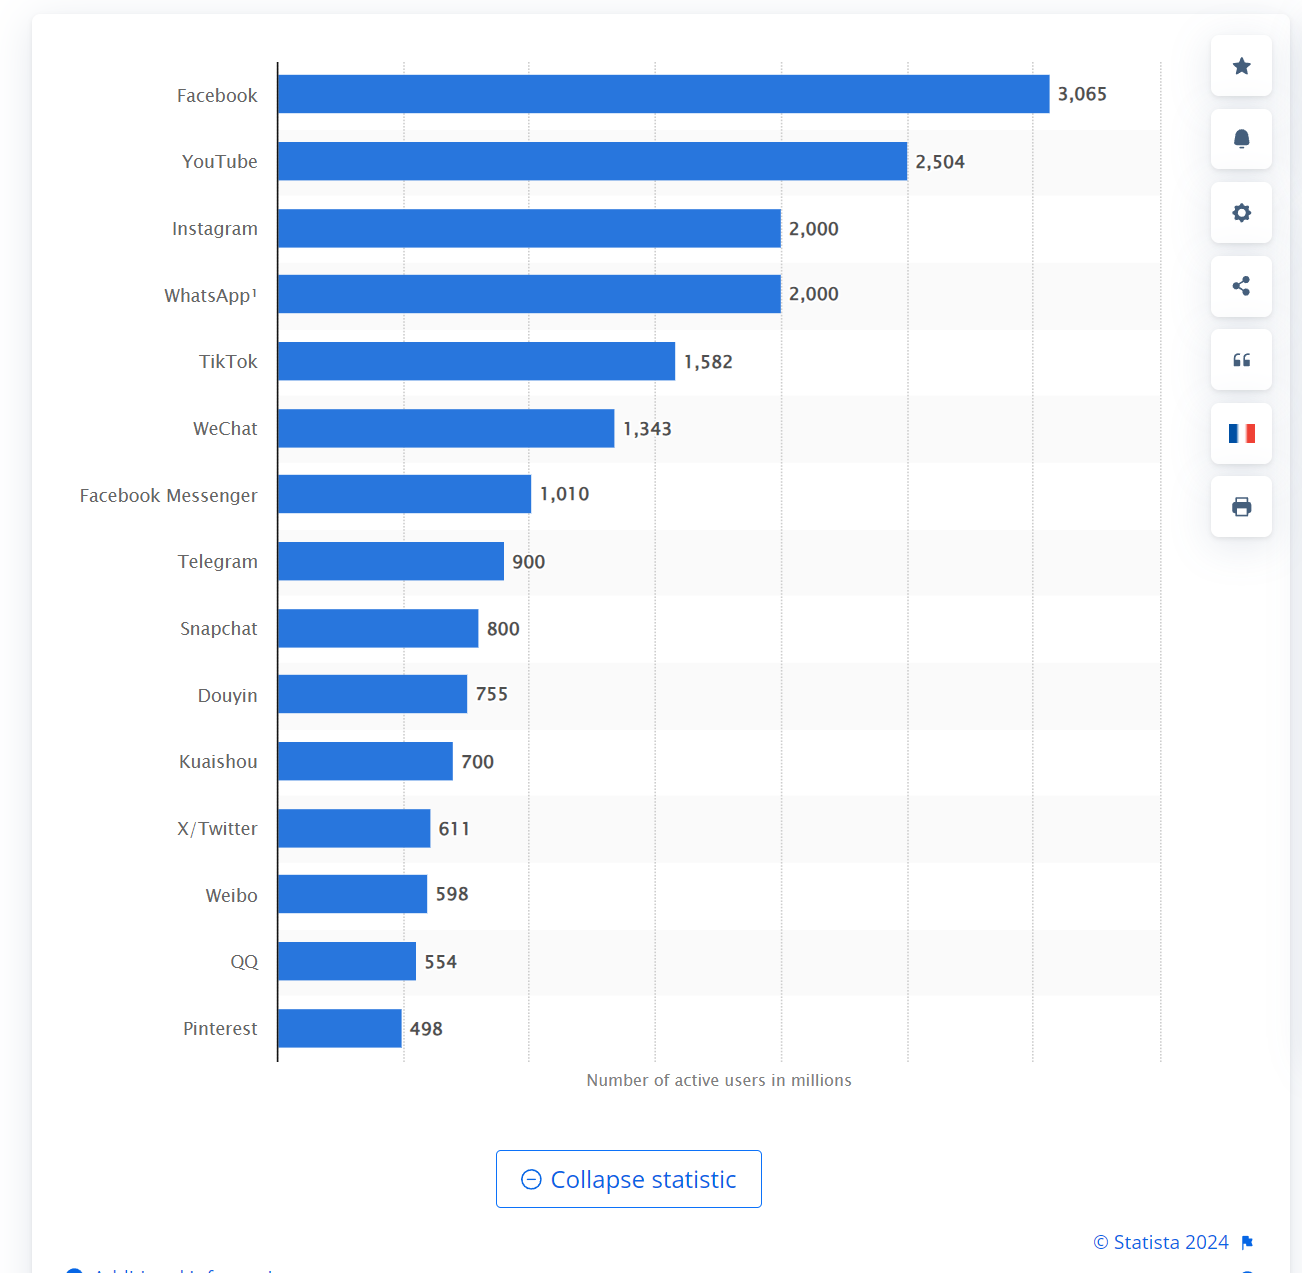Screen dimensions: 1302x1273
Task: Collapse the statistic with the Collapse button
Action: click(629, 1179)
